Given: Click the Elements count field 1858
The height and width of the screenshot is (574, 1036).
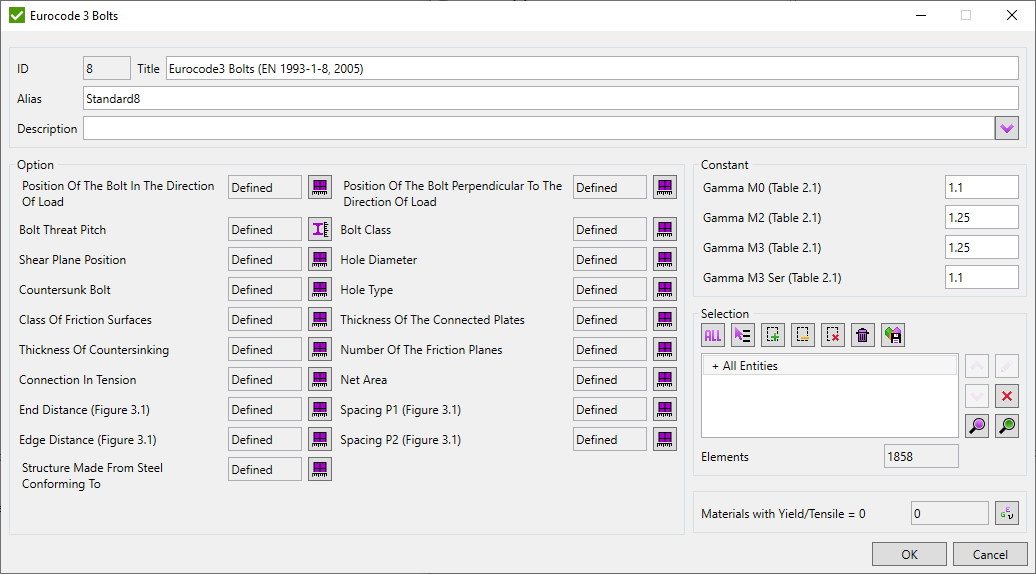Looking at the screenshot, I should [921, 456].
